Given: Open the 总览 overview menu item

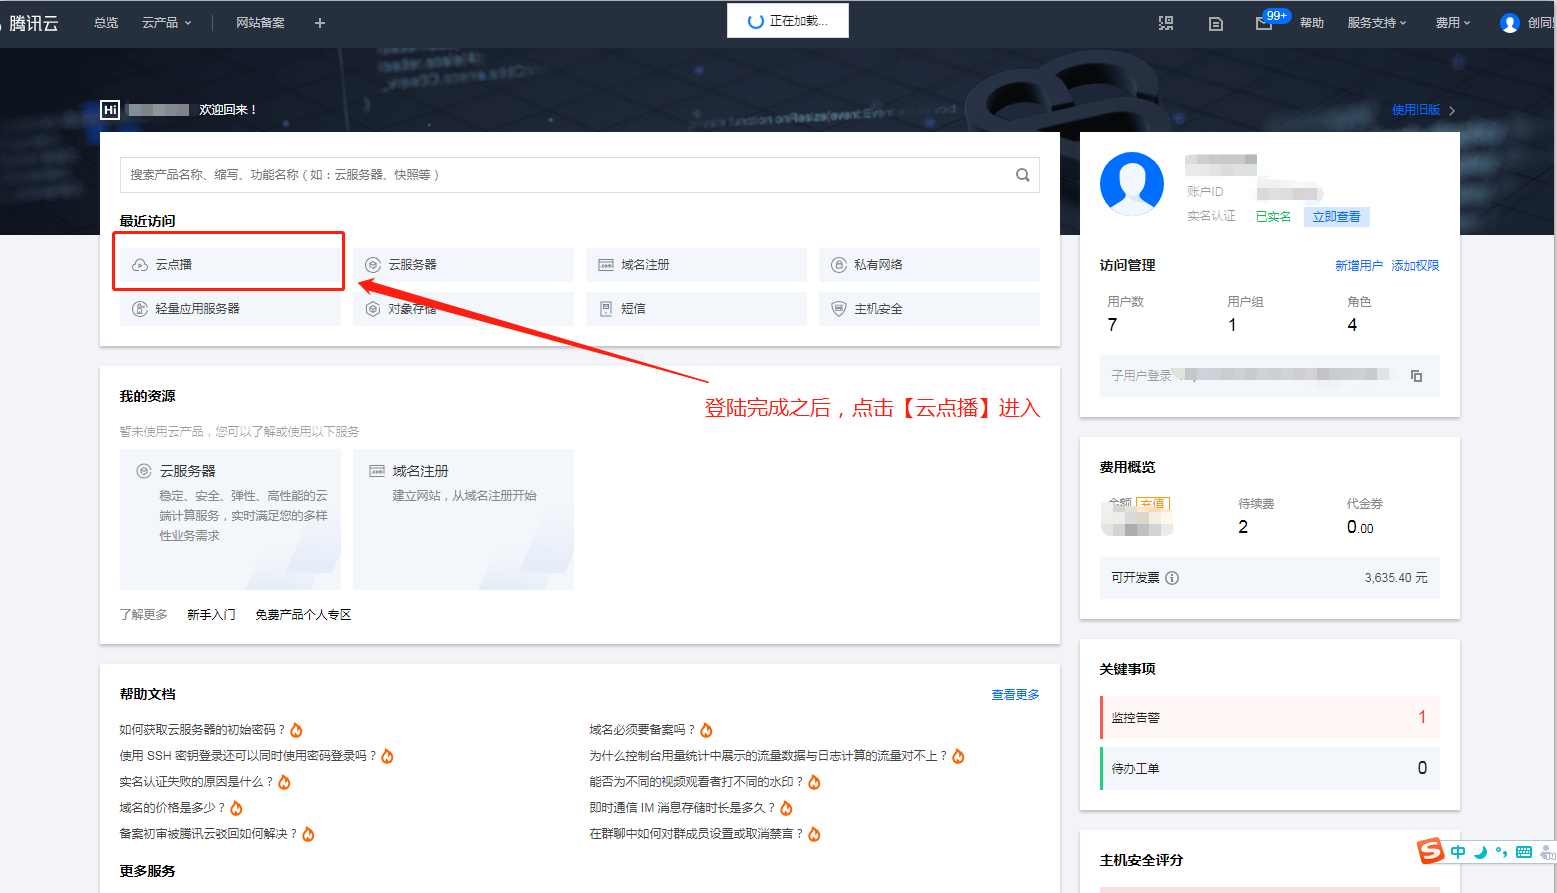Looking at the screenshot, I should (106, 23).
